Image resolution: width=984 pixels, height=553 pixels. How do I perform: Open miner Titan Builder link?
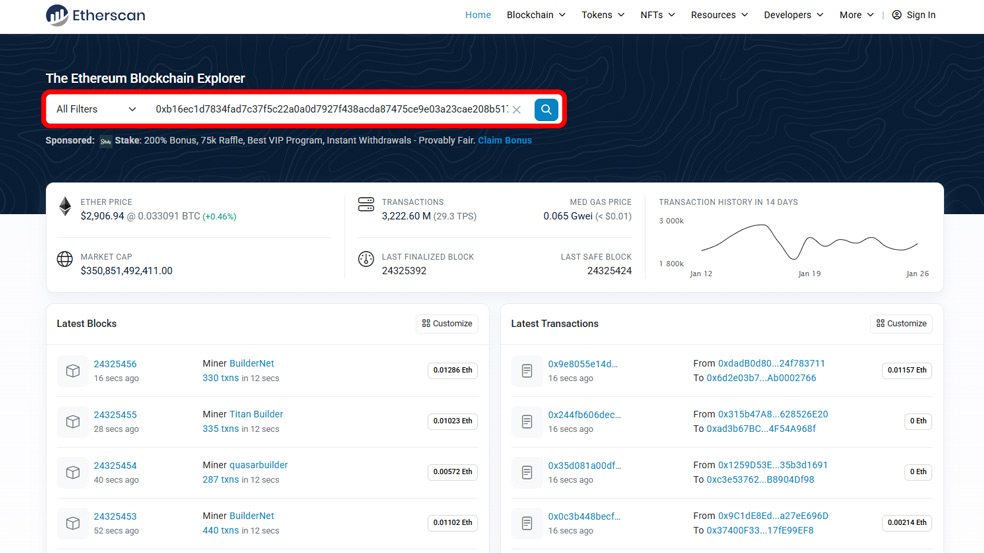pos(256,414)
